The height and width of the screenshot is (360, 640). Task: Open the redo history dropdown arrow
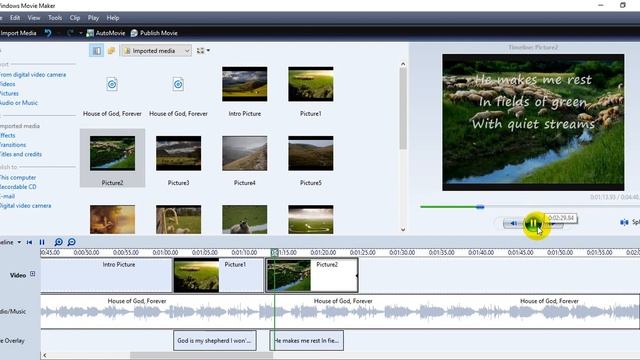80,33
